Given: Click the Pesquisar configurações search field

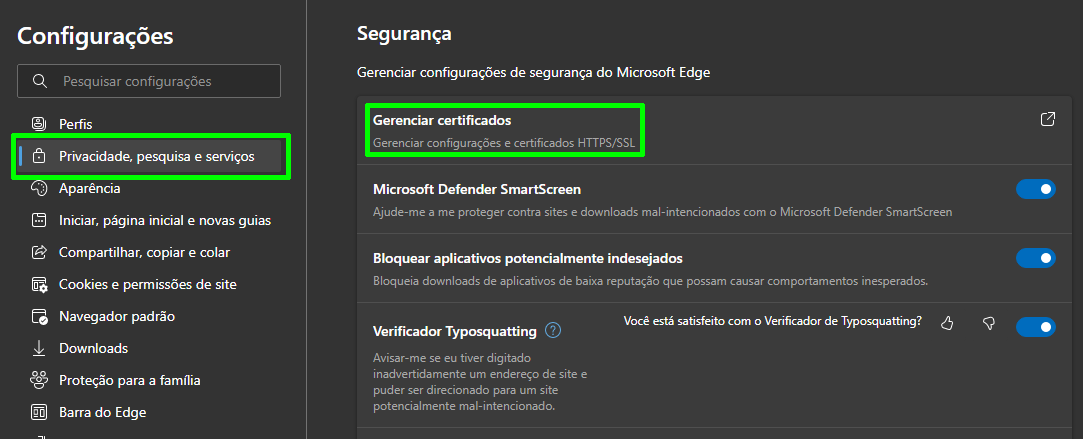Looking at the screenshot, I should 149,81.
